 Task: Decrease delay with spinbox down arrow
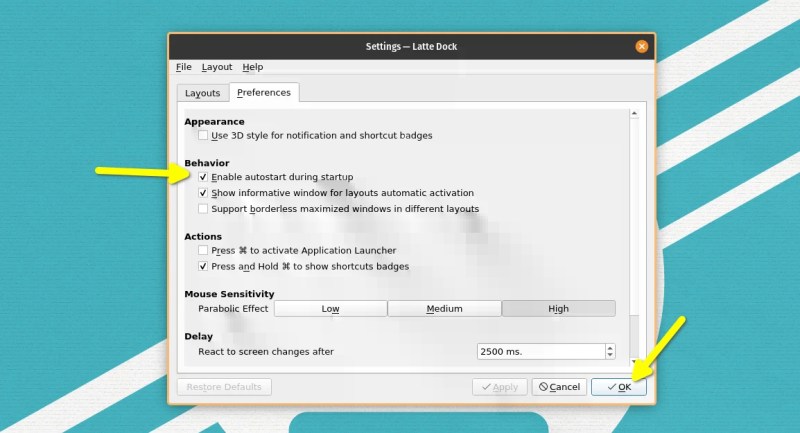tap(610, 356)
